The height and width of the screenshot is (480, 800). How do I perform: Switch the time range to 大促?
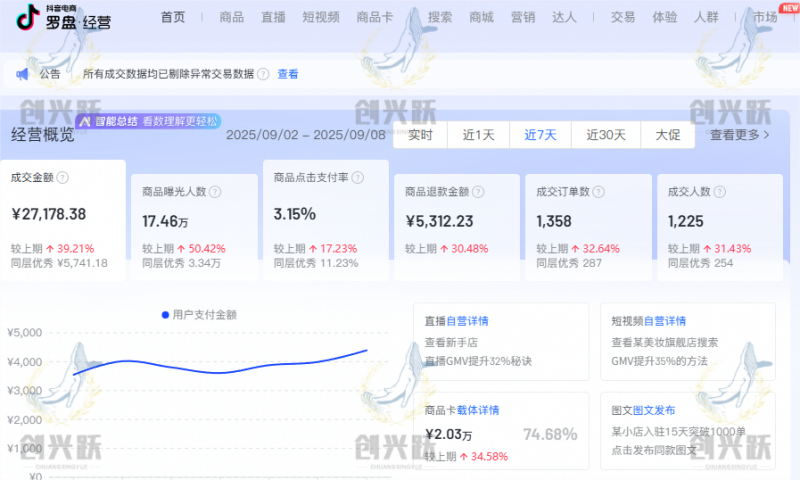(667, 135)
